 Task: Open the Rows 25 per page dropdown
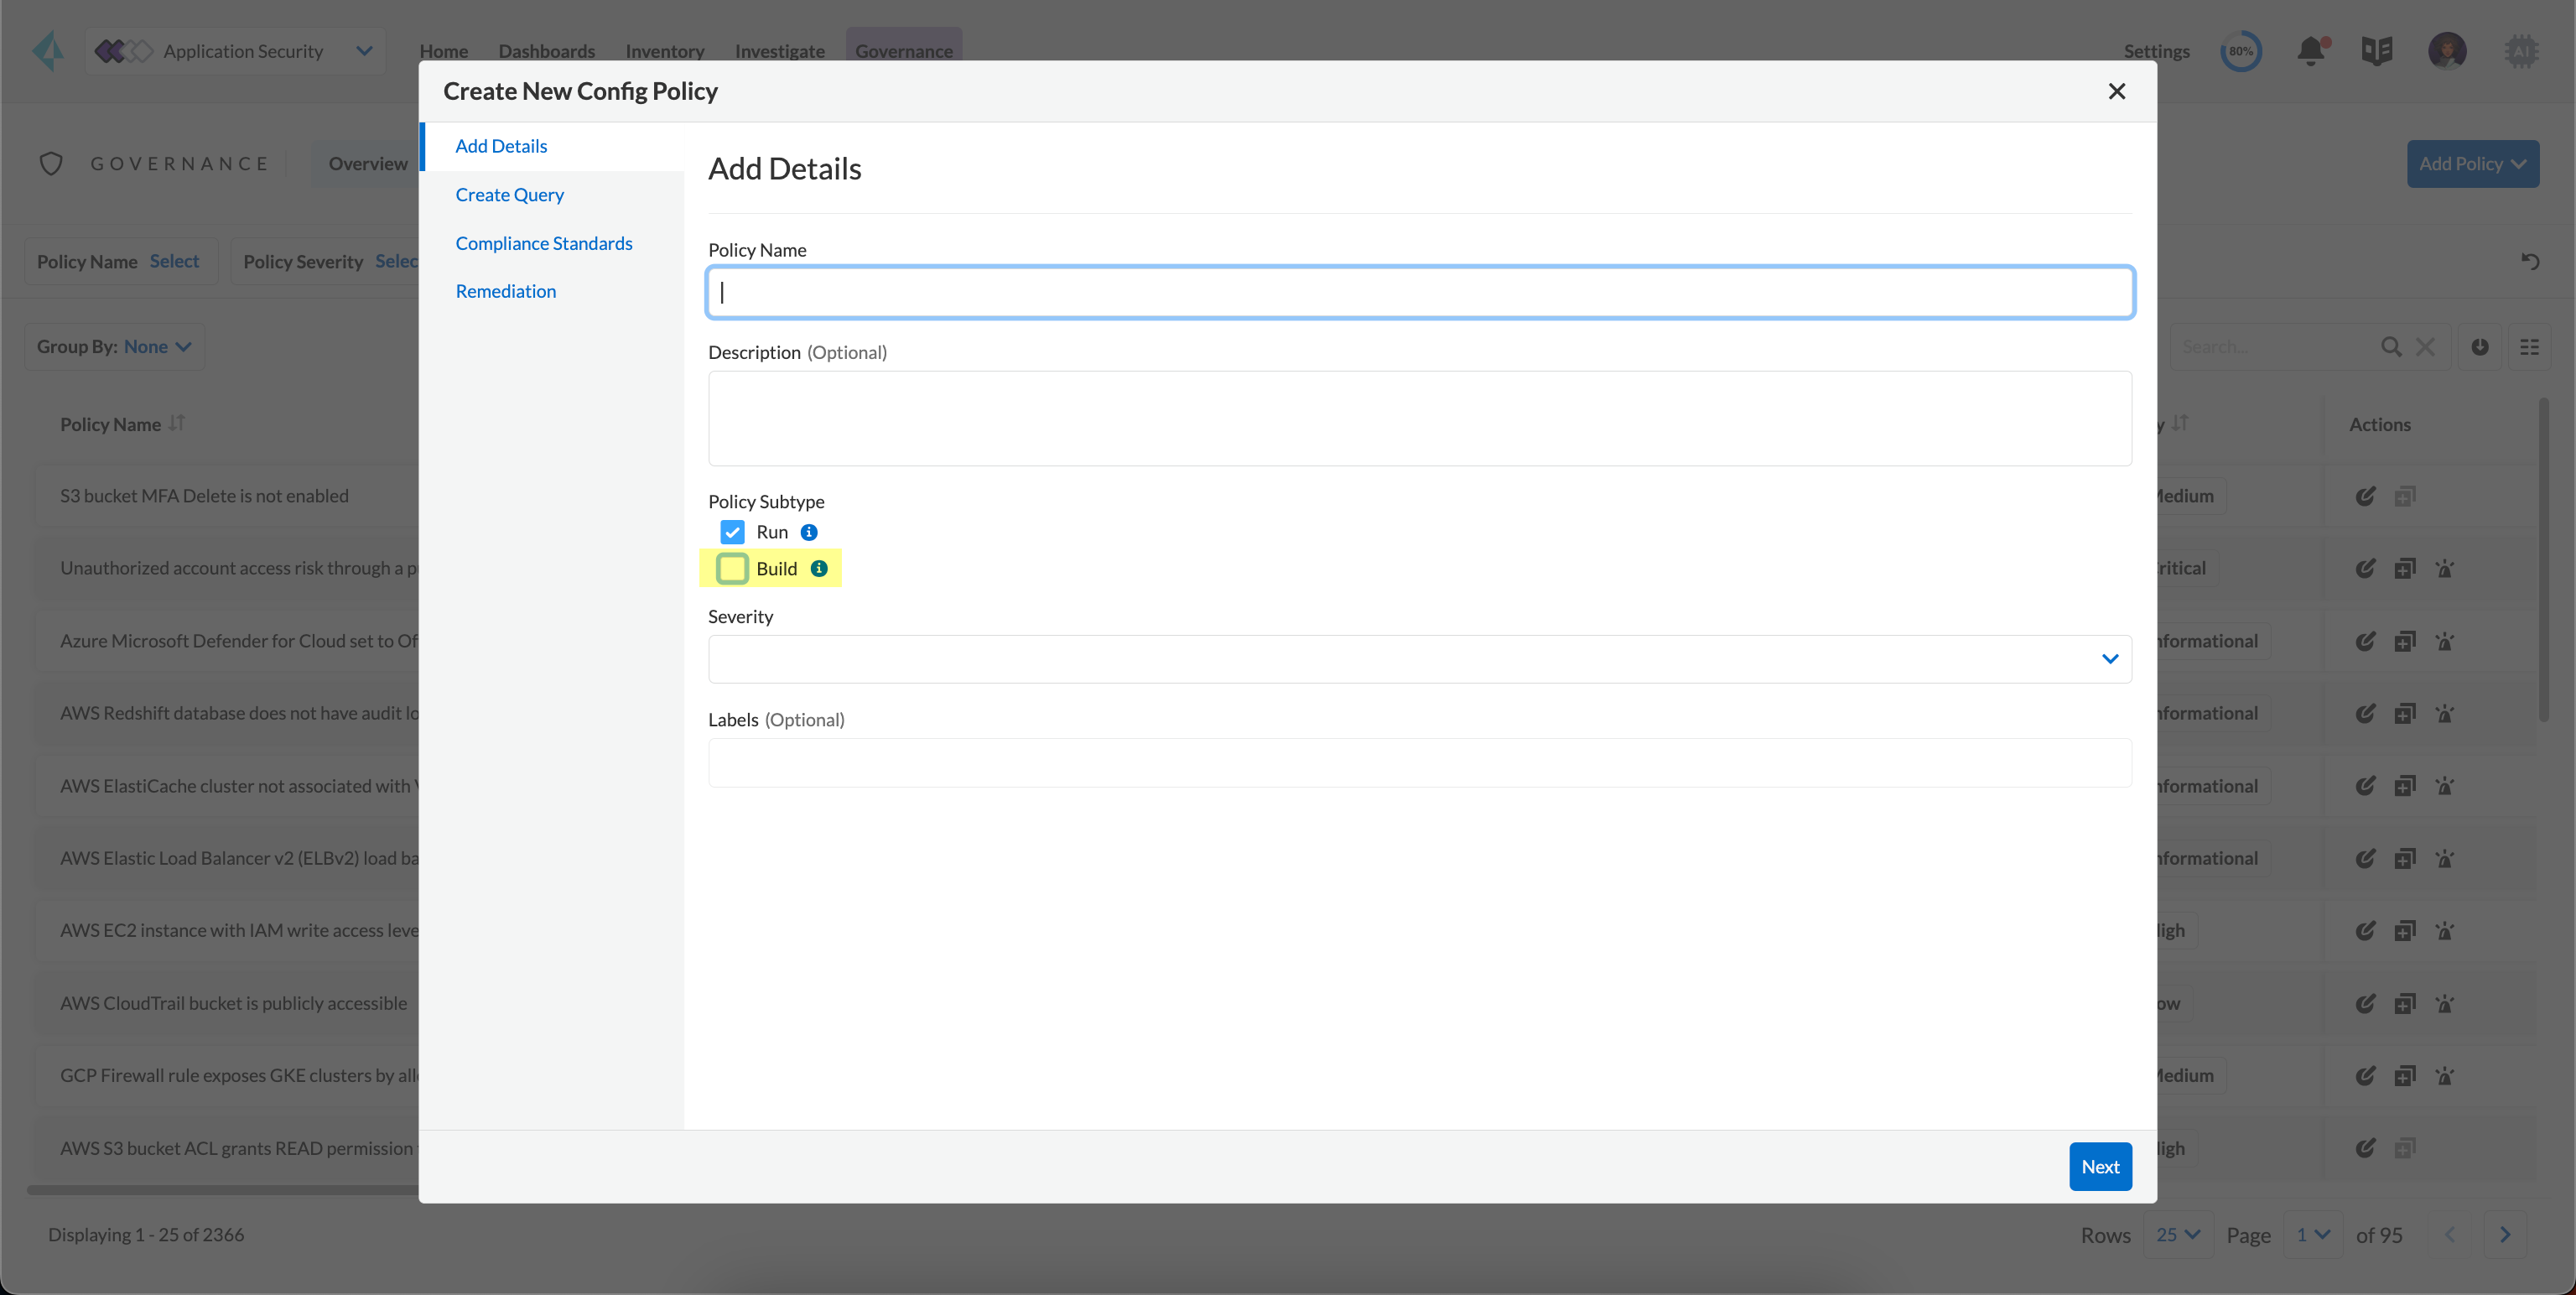coord(2177,1235)
